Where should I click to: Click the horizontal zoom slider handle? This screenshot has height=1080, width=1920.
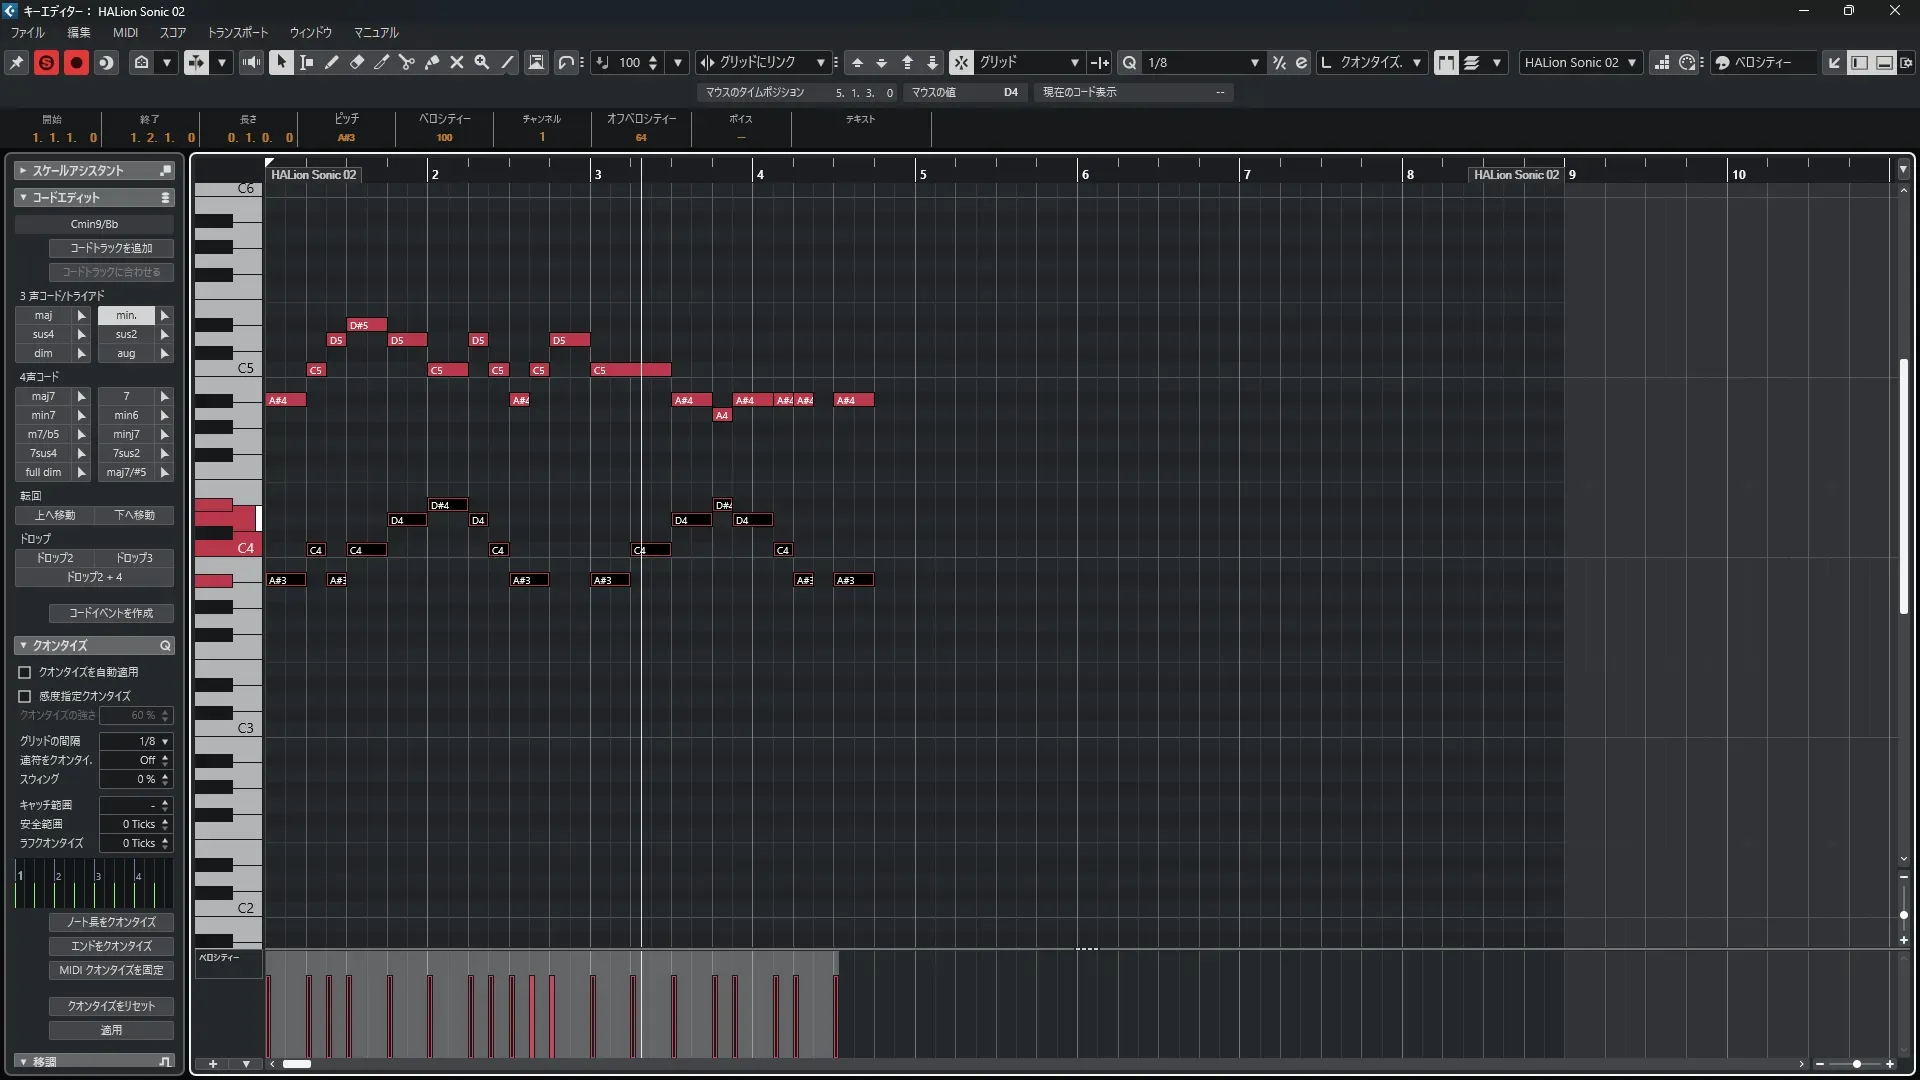[1857, 1064]
